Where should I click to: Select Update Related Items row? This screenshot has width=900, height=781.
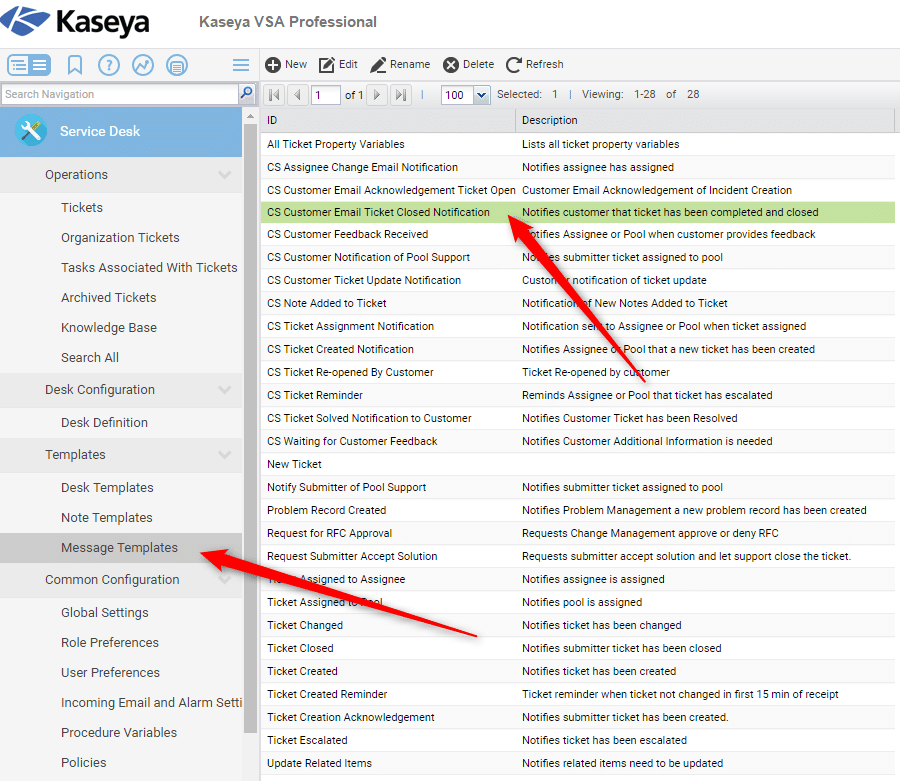click(x=578, y=763)
